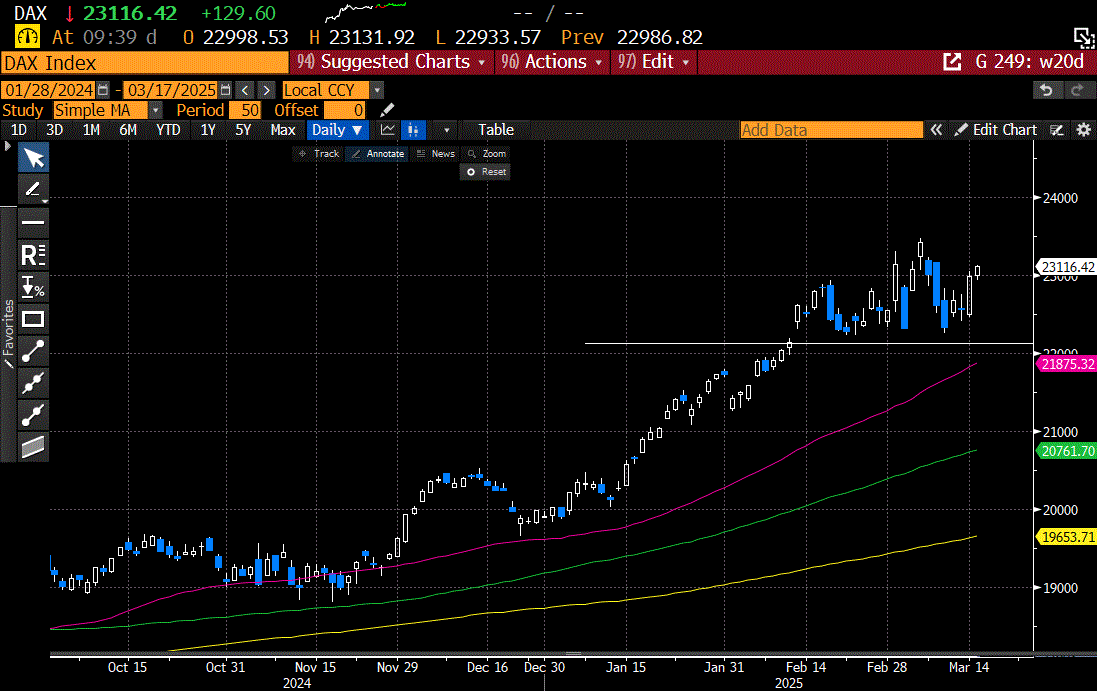The image size is (1097, 691).
Task: Click the pop-out export icon near G 249
Action: pos(952,62)
